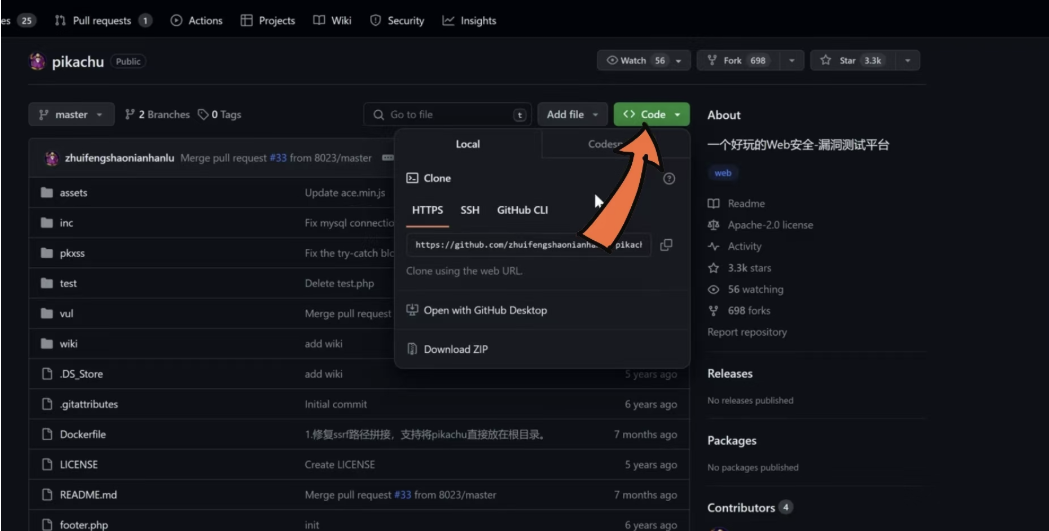Click the assets folder icon
The width and height of the screenshot is (1049, 531).
(x=46, y=193)
